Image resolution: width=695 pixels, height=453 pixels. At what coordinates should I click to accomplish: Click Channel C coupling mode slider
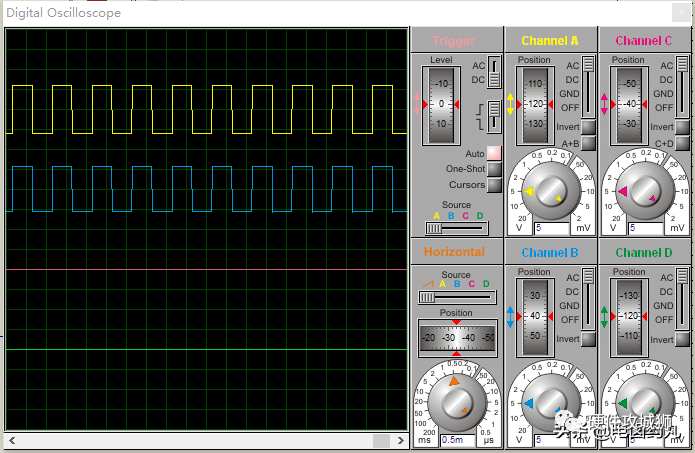coord(682,86)
